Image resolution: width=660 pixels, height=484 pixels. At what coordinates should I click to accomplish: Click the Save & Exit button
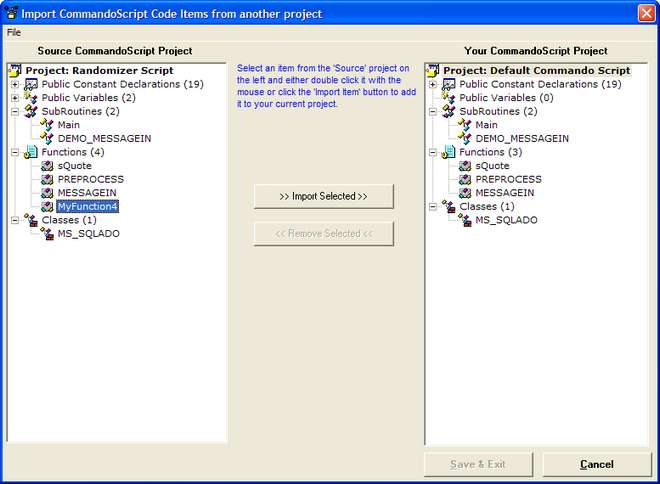[x=478, y=464]
